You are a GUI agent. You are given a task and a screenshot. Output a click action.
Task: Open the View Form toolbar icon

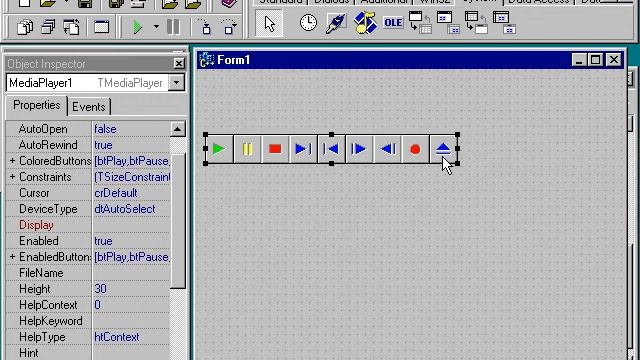[48, 28]
